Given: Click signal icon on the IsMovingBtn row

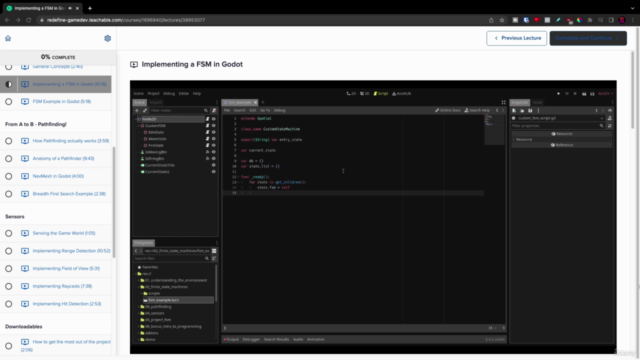Looking at the screenshot, I should pos(207,152).
